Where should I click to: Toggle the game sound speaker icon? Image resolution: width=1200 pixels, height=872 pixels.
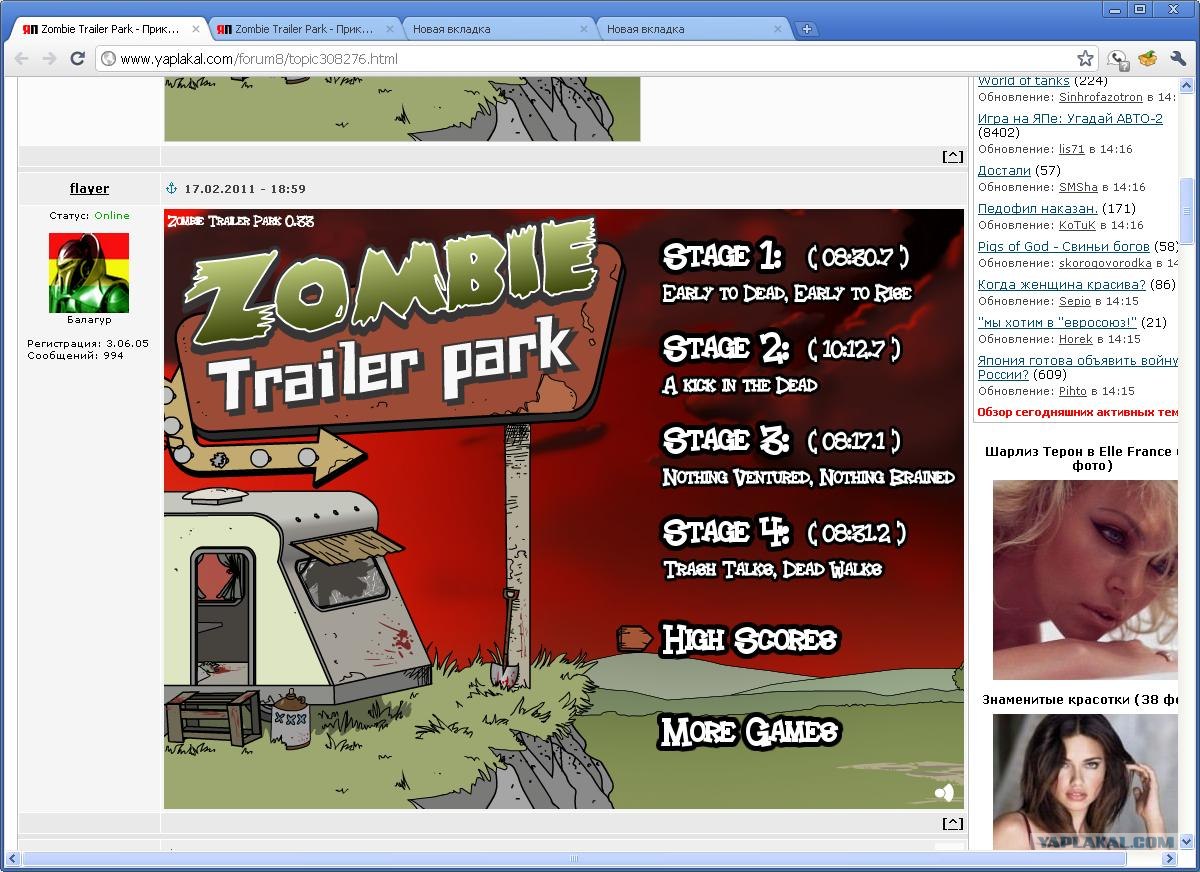point(944,793)
